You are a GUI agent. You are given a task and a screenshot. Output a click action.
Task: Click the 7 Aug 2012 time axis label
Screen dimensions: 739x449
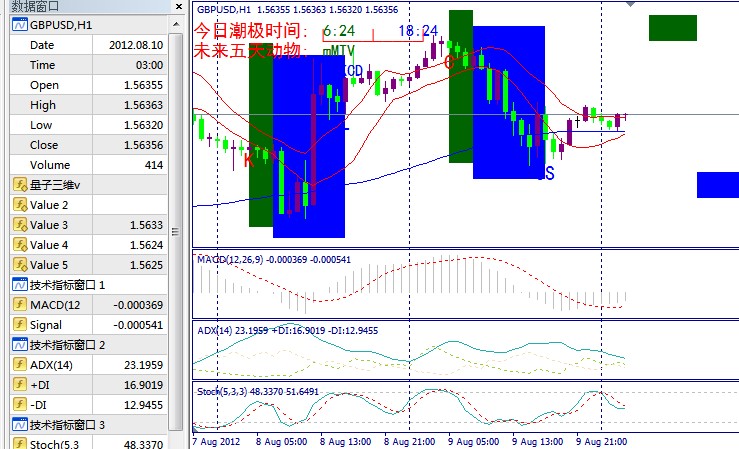tap(216, 442)
